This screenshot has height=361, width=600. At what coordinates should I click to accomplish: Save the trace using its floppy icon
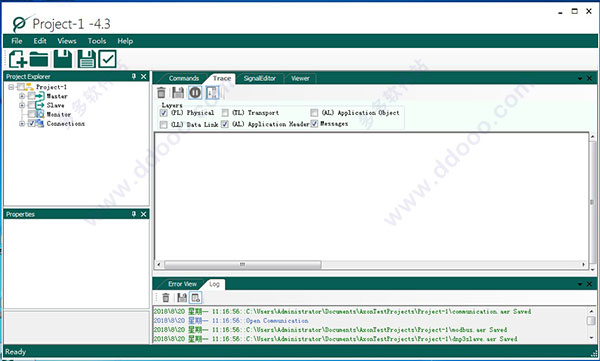point(178,92)
